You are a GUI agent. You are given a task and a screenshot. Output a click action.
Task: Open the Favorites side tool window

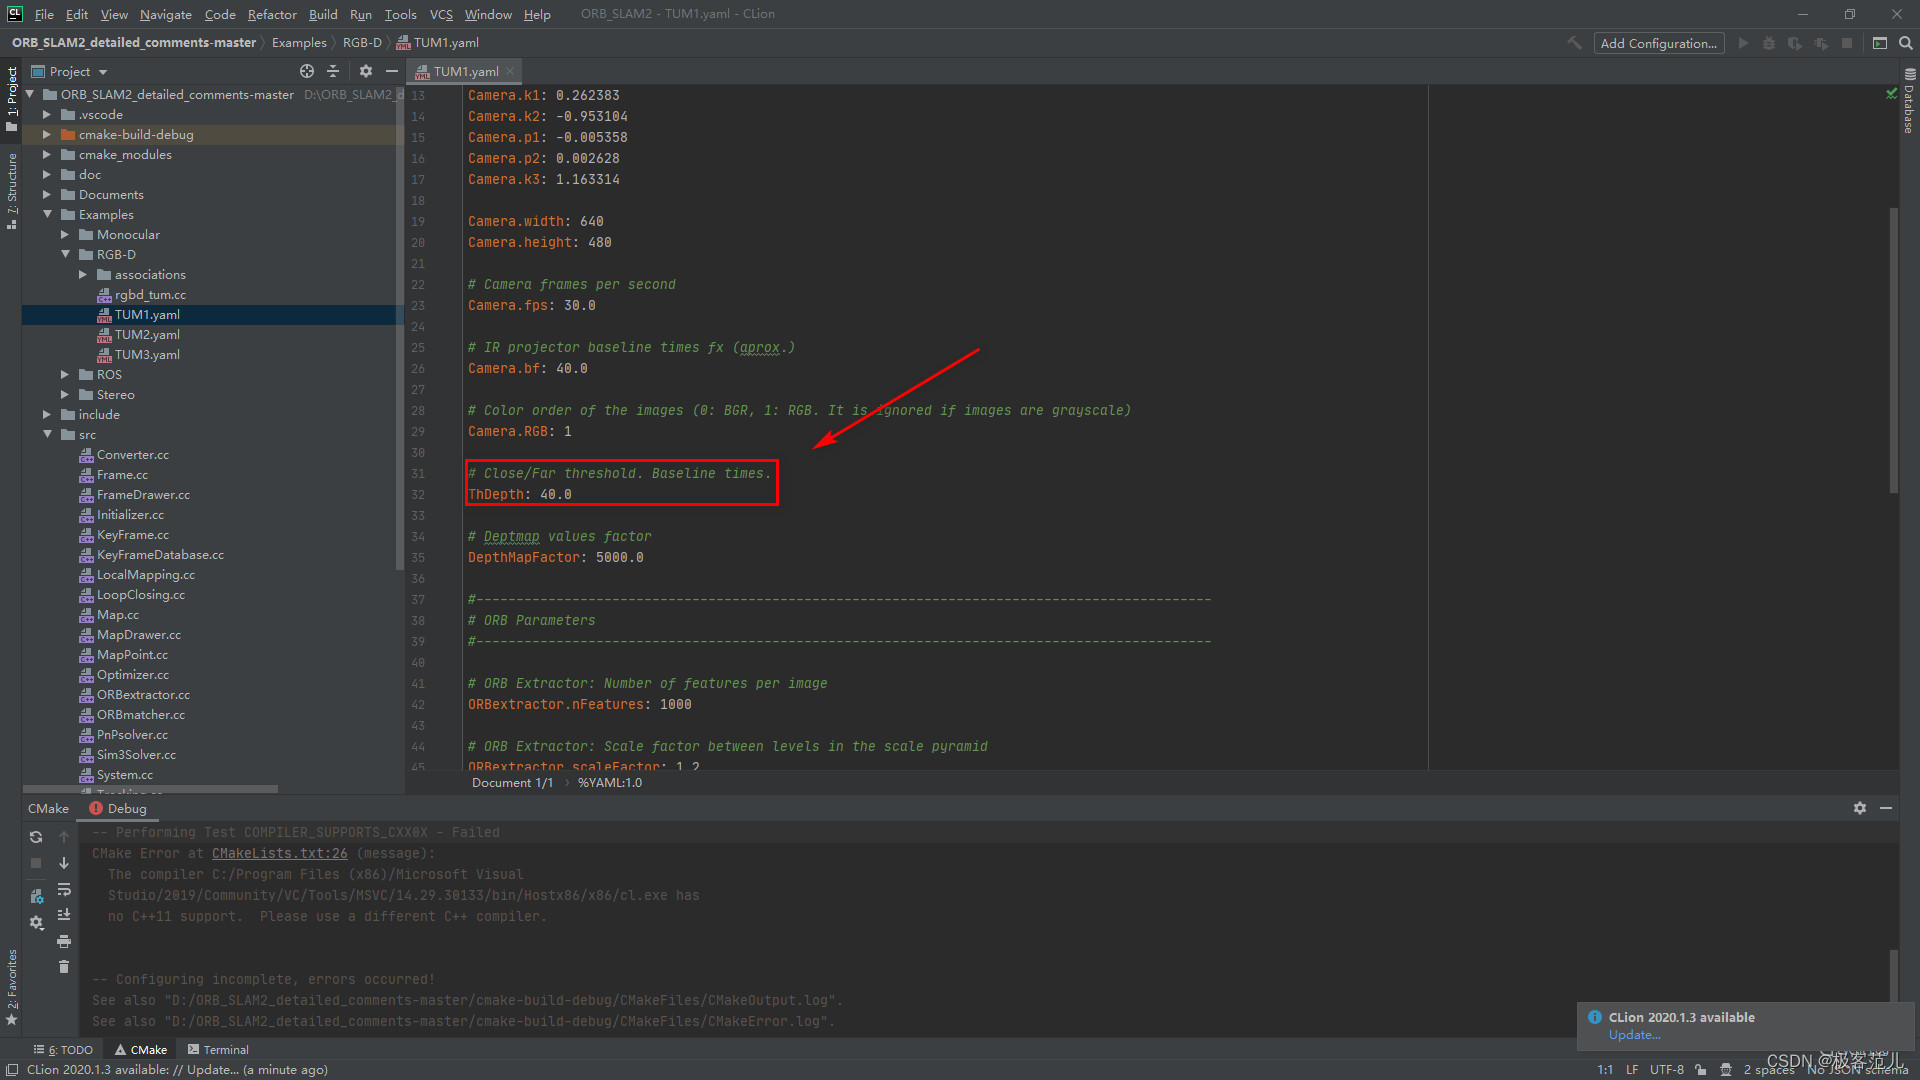click(x=12, y=987)
